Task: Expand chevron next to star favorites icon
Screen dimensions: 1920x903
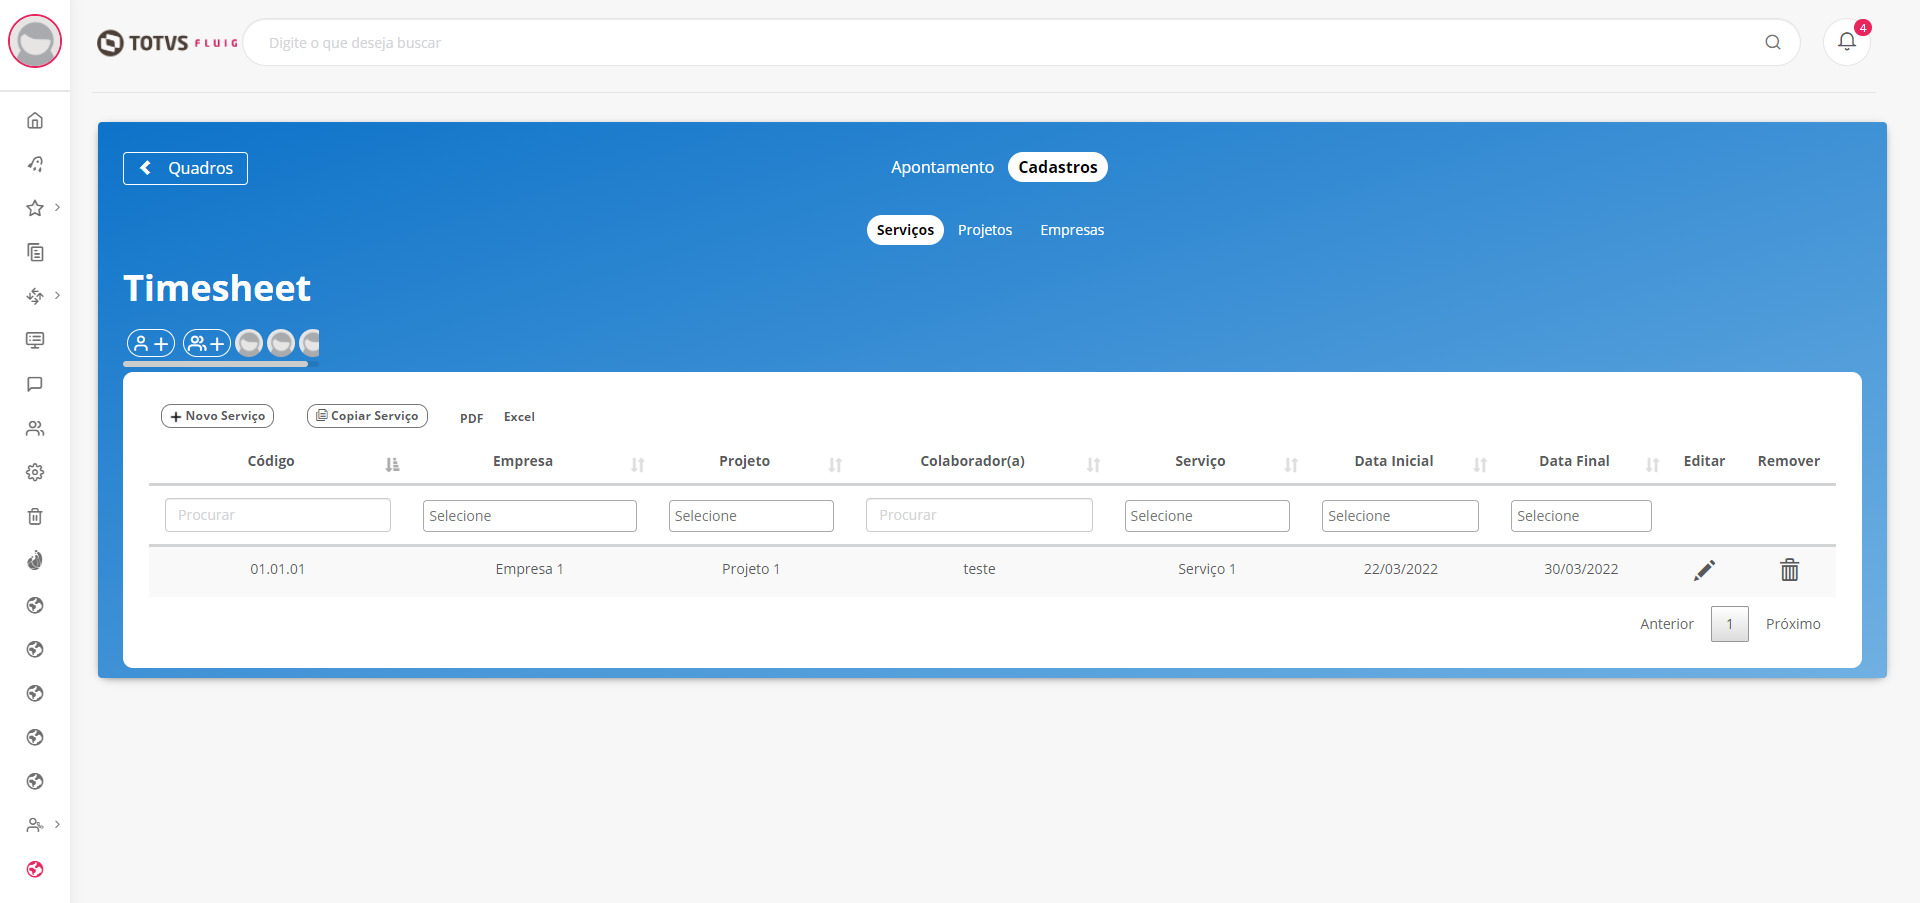Action: (57, 208)
